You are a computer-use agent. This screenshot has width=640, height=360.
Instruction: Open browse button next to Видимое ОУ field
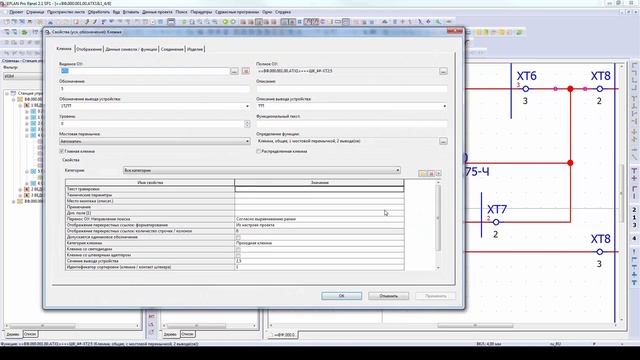click(234, 71)
